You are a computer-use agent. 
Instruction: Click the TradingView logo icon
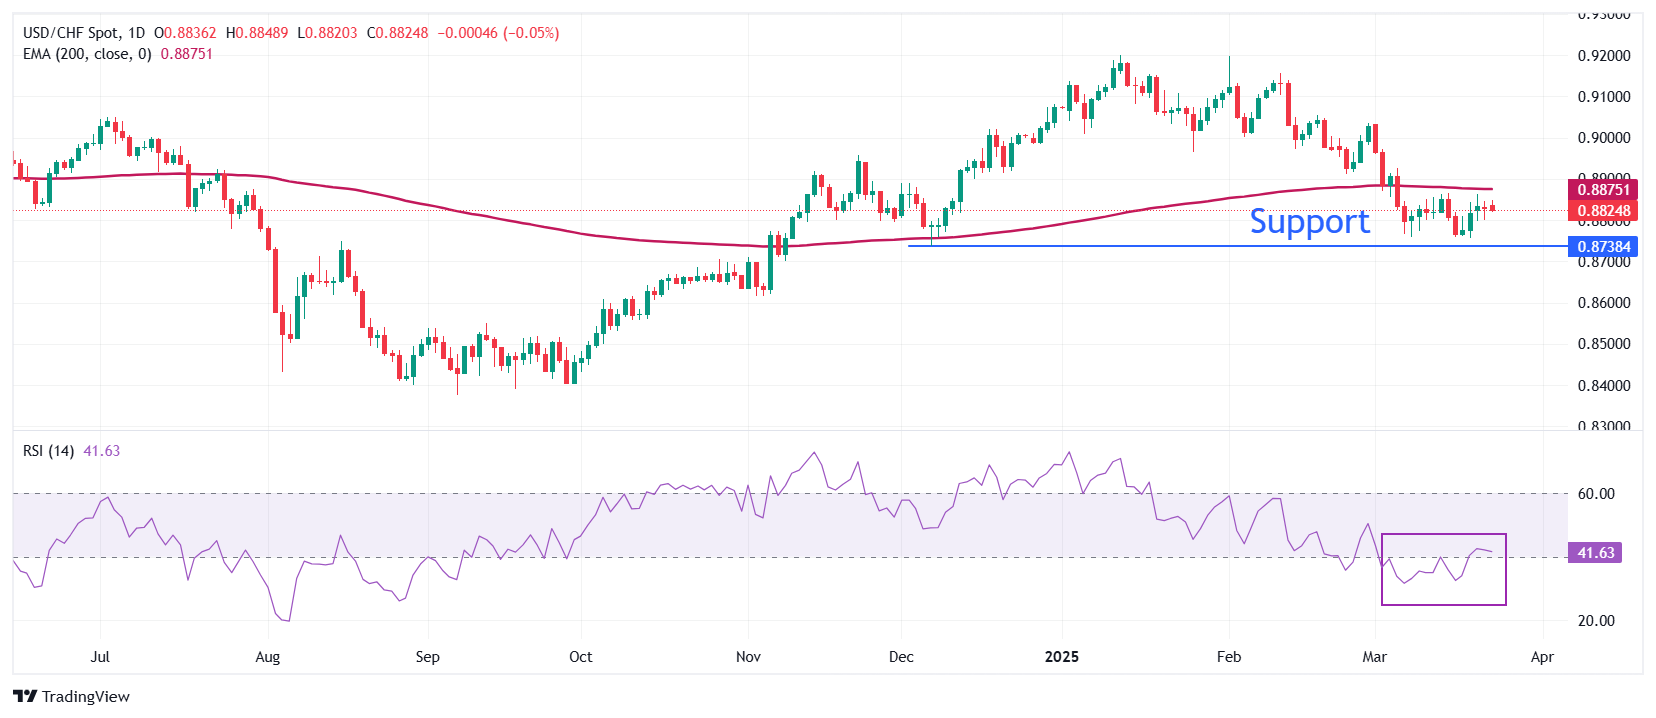click(x=25, y=697)
